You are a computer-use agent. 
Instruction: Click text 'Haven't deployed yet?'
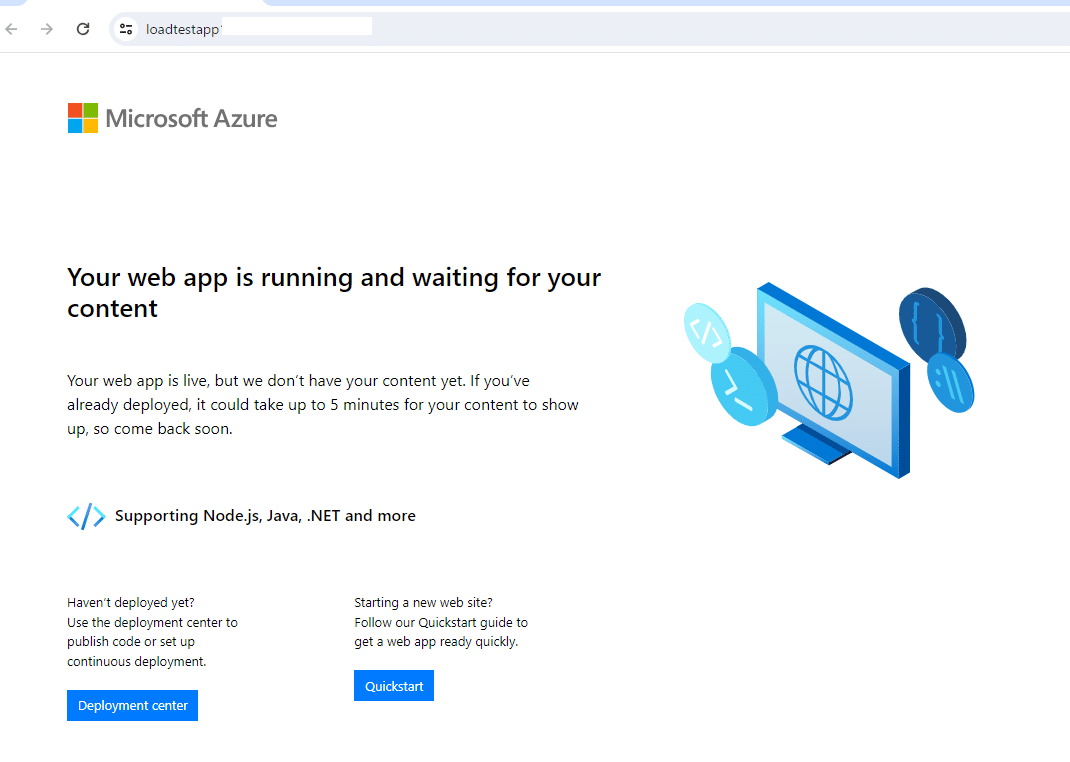[130, 602]
